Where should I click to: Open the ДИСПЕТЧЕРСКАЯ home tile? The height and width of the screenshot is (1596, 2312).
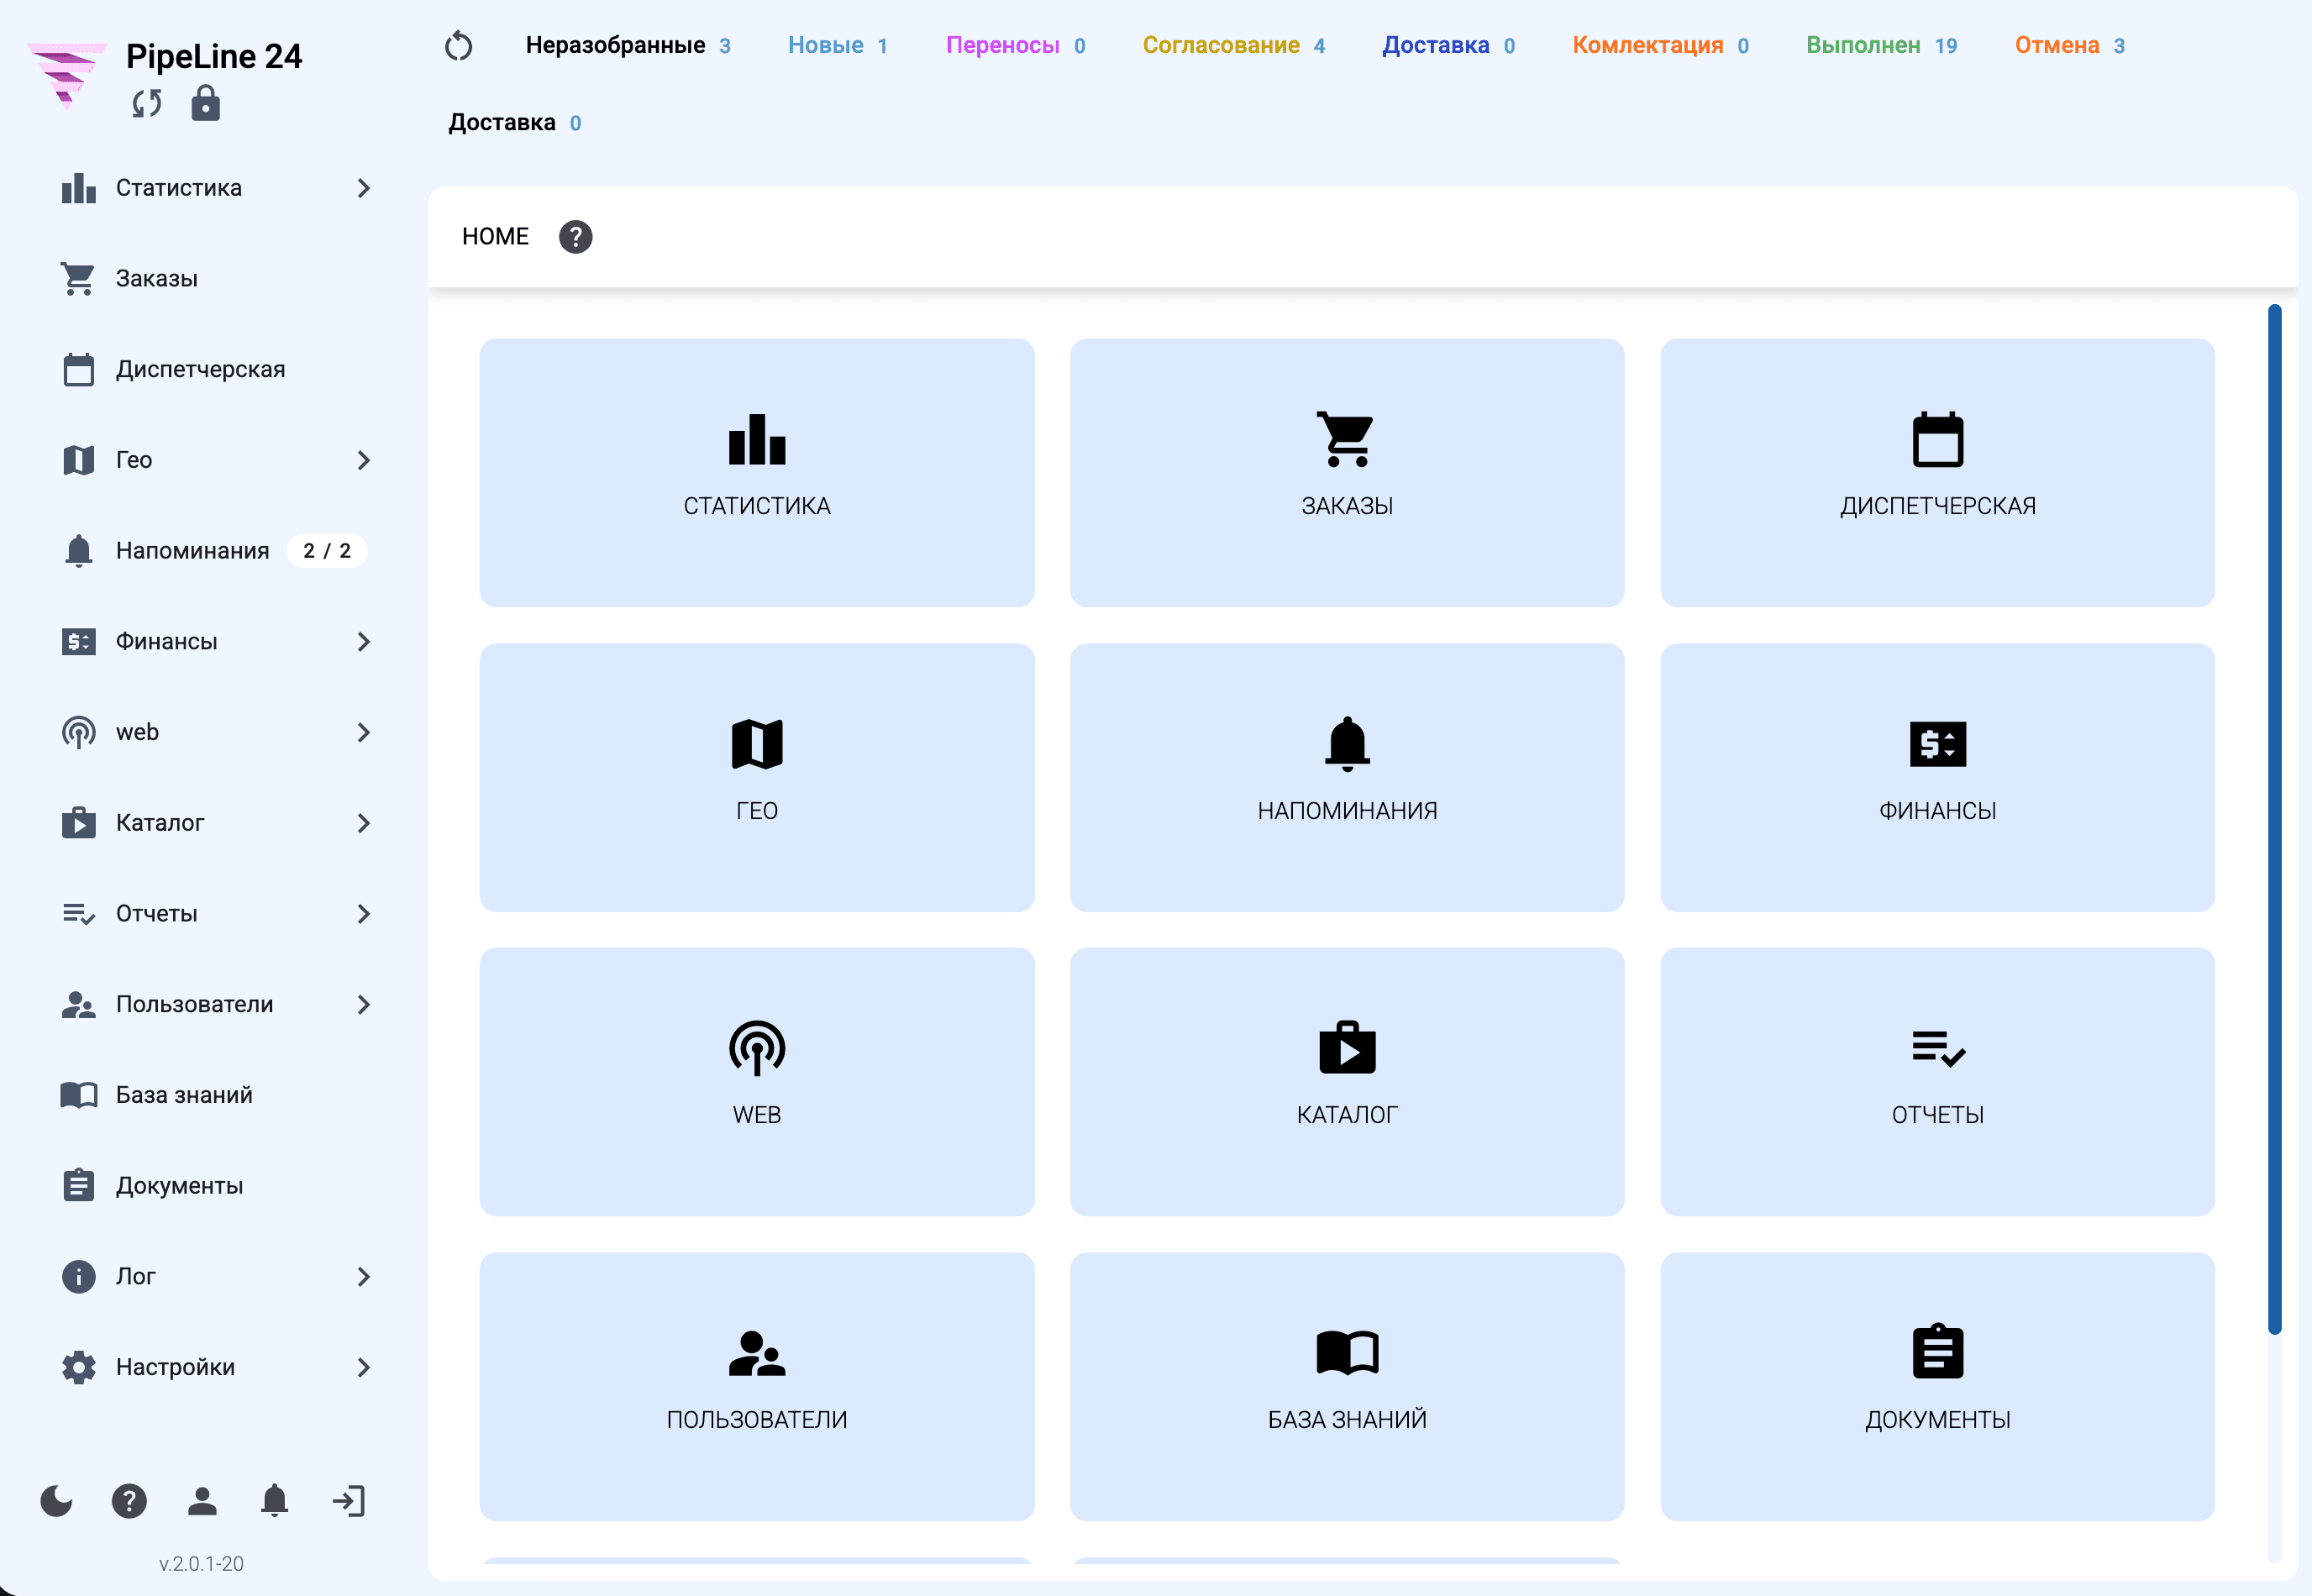[1937, 473]
